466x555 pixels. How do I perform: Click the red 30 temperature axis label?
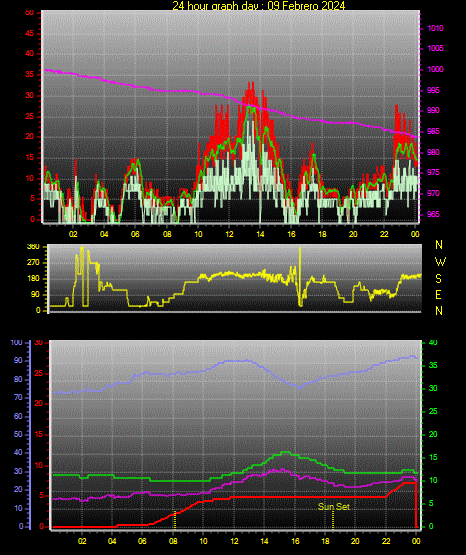(x=39, y=343)
